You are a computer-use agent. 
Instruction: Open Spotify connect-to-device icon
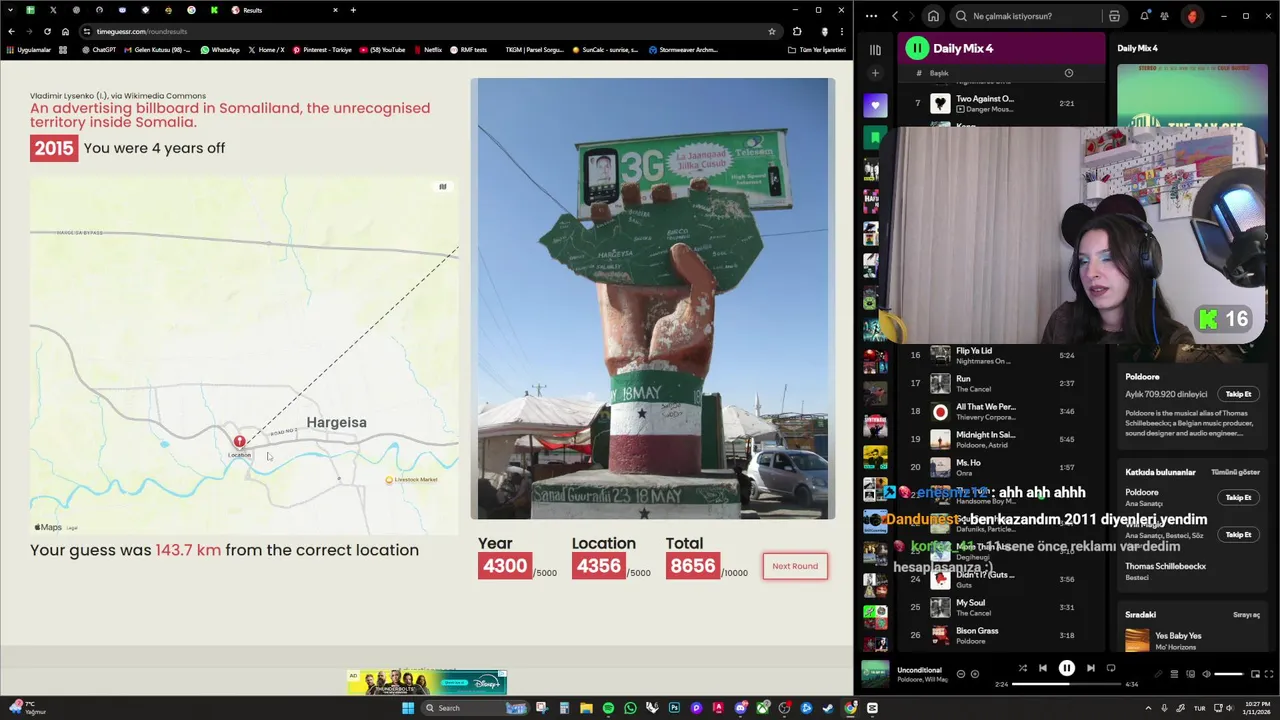coord(1190,674)
